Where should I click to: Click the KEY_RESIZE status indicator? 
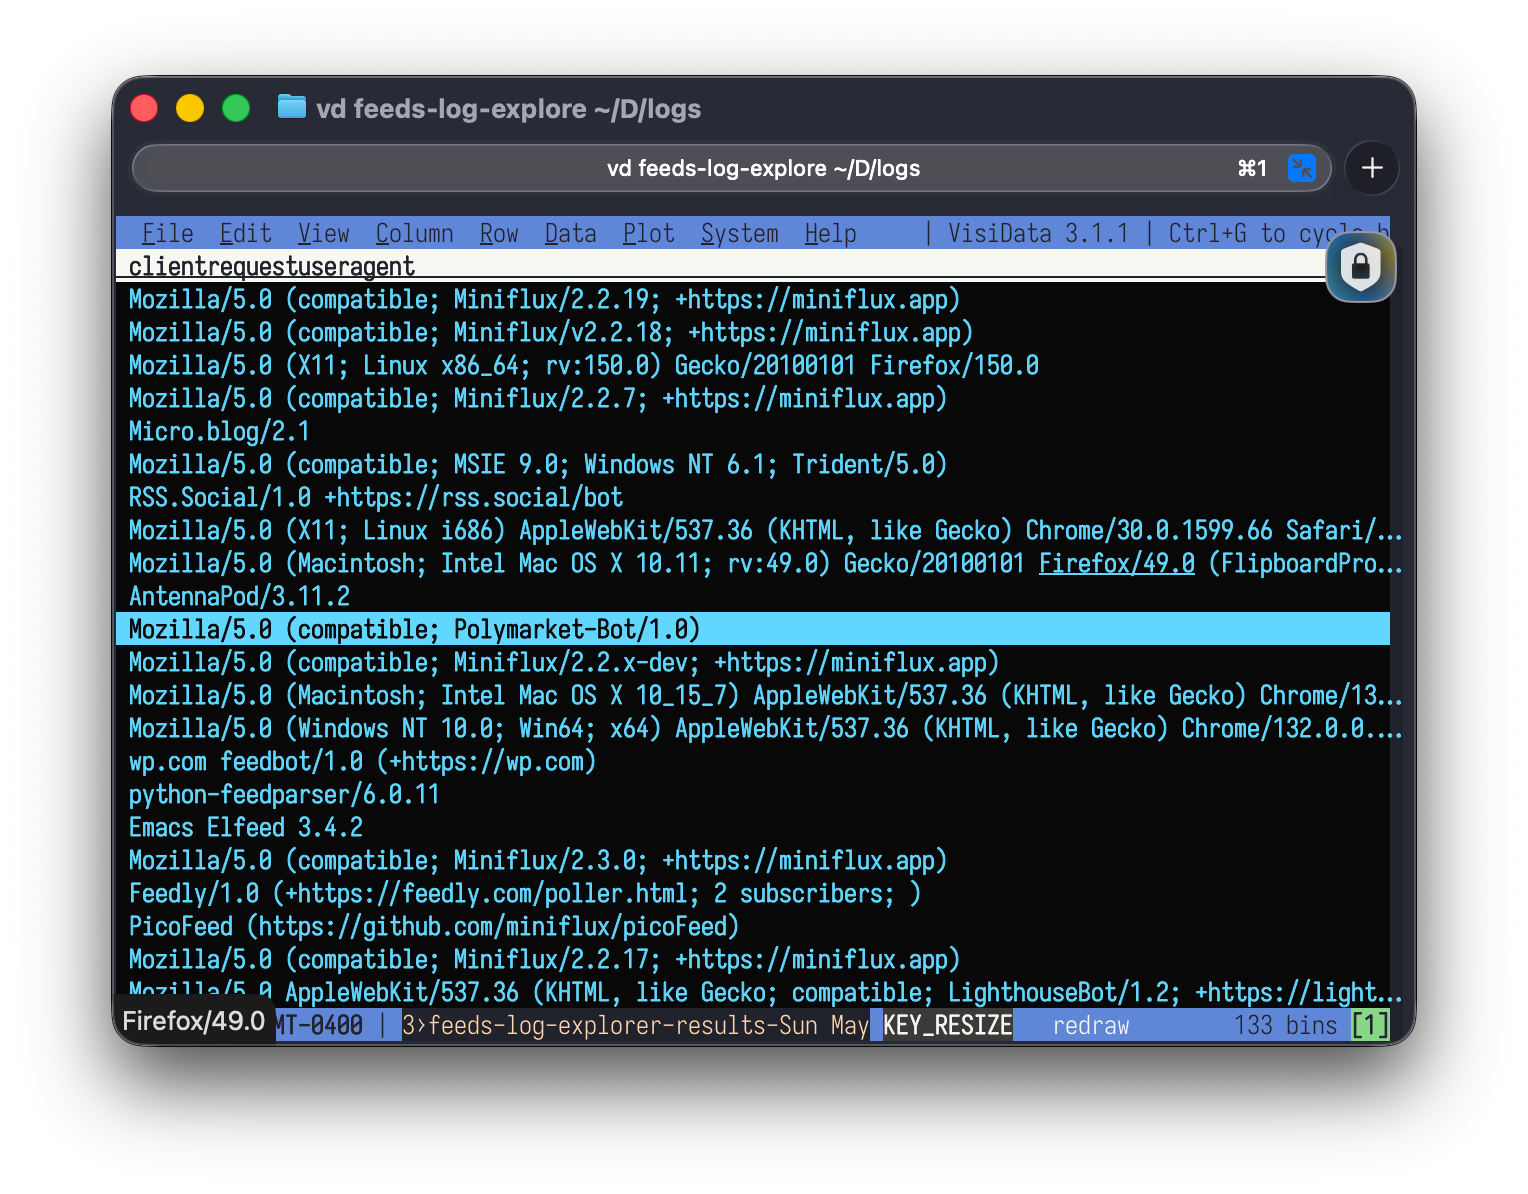pyautogui.click(x=947, y=1025)
